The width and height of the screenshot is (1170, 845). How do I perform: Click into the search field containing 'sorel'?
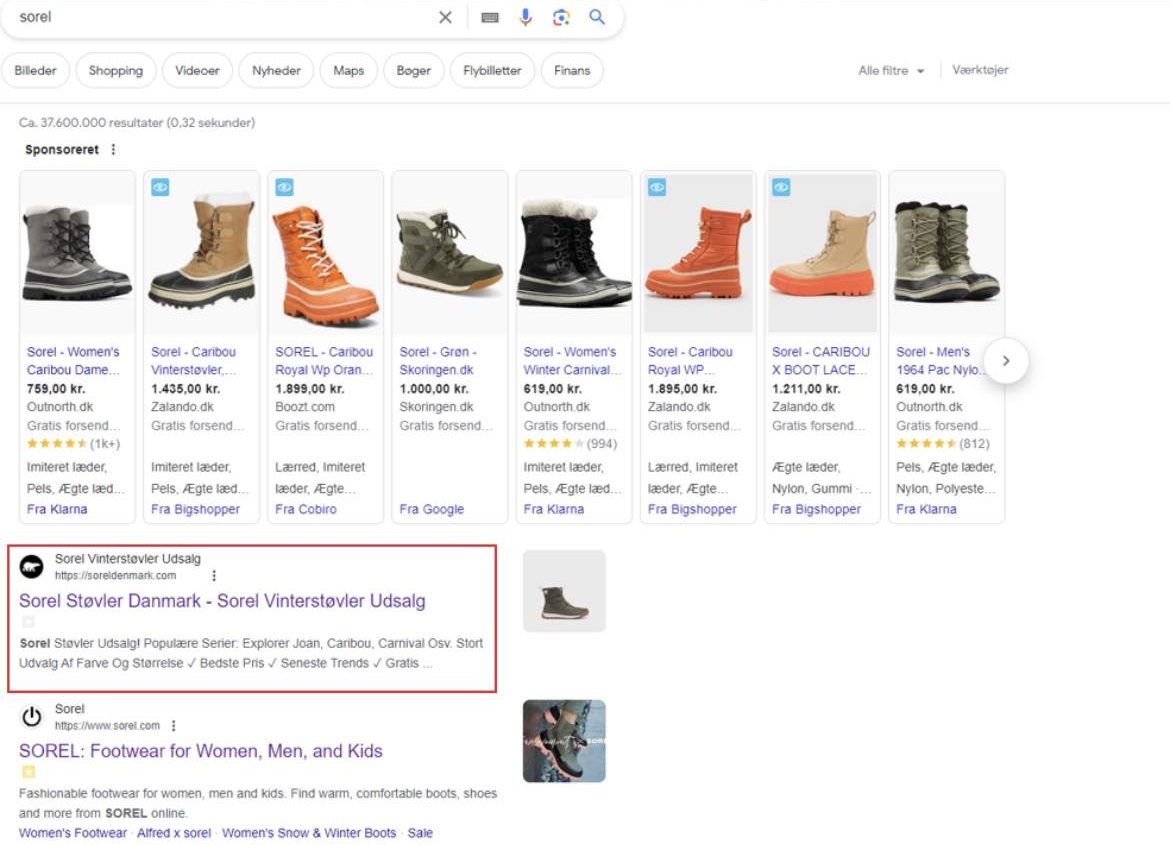(x=224, y=17)
